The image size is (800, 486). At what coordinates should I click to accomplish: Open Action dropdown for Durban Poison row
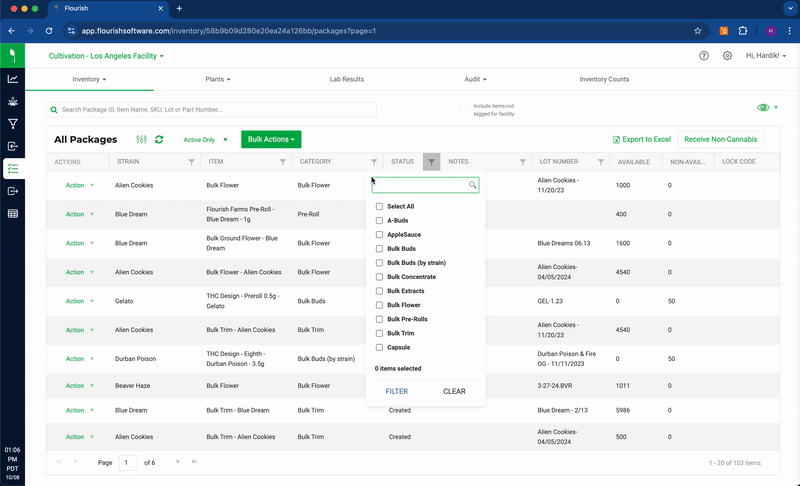point(80,359)
